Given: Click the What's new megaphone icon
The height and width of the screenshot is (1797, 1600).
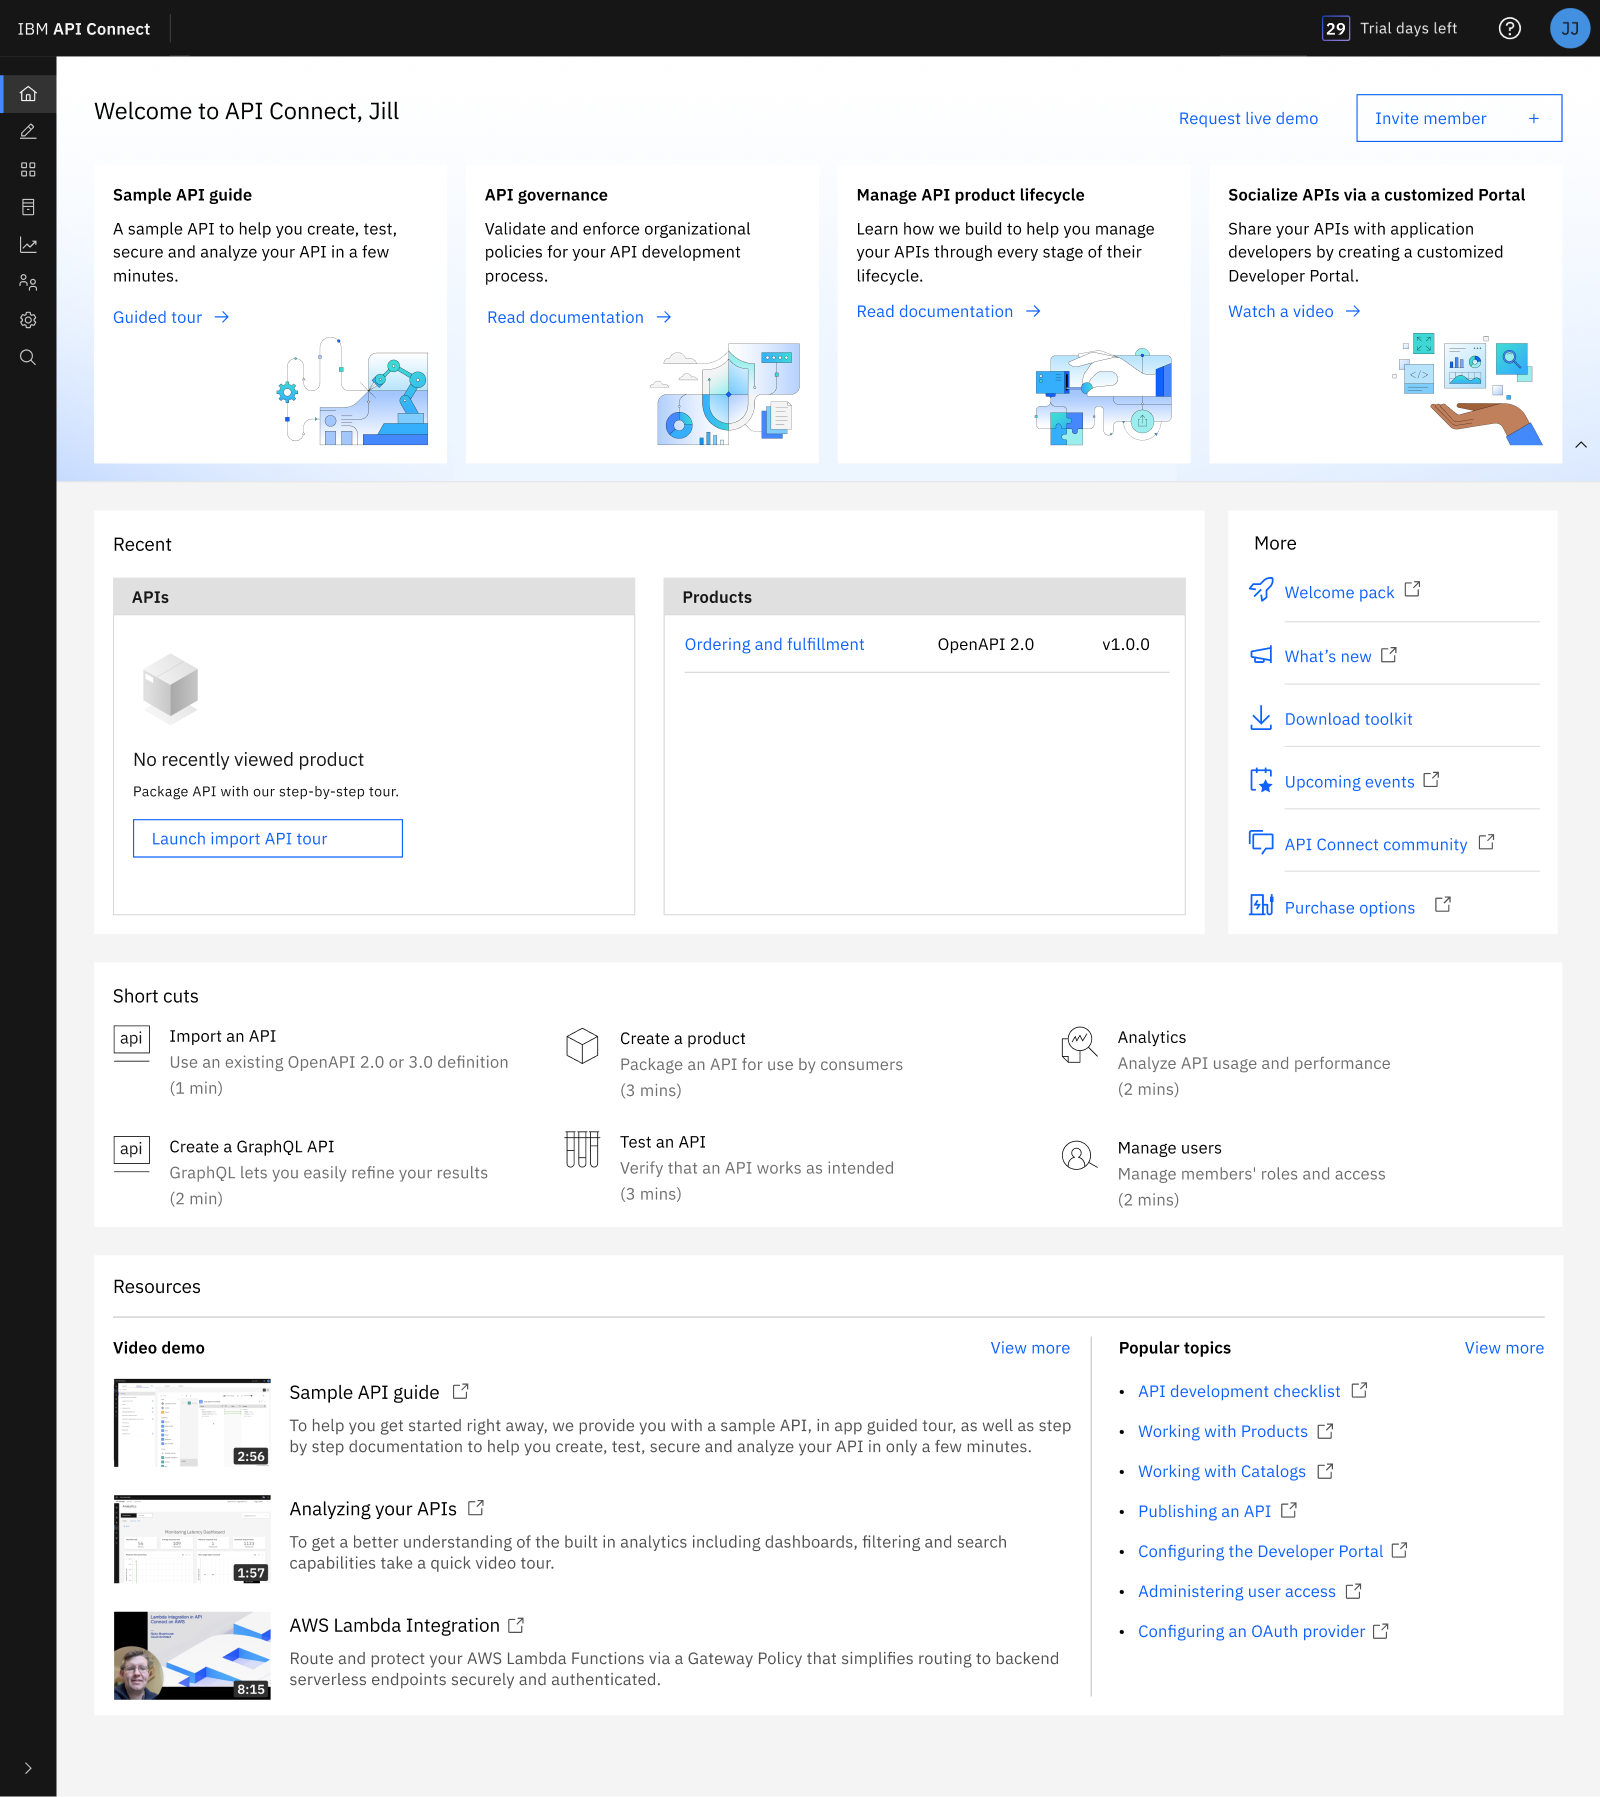Looking at the screenshot, I should coord(1261,655).
